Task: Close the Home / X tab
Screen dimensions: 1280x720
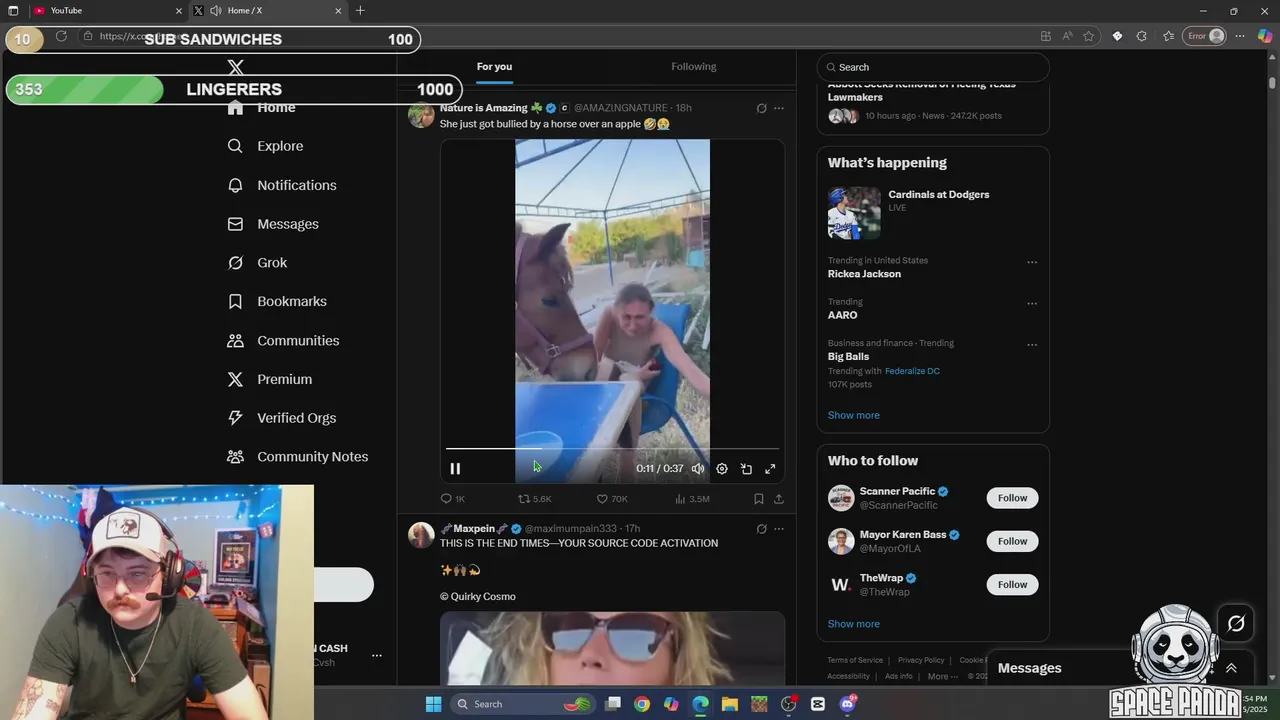Action: point(338,11)
